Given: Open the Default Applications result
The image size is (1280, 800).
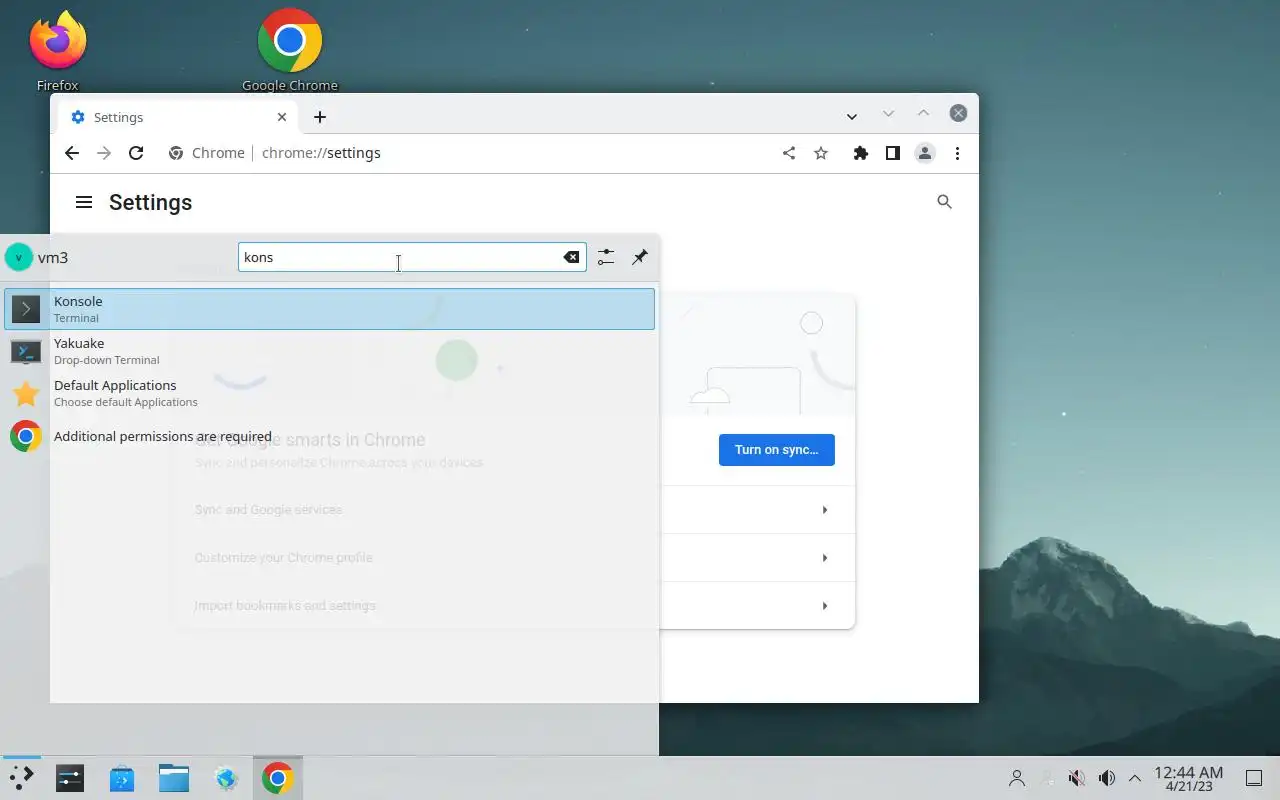Looking at the screenshot, I should [329, 393].
